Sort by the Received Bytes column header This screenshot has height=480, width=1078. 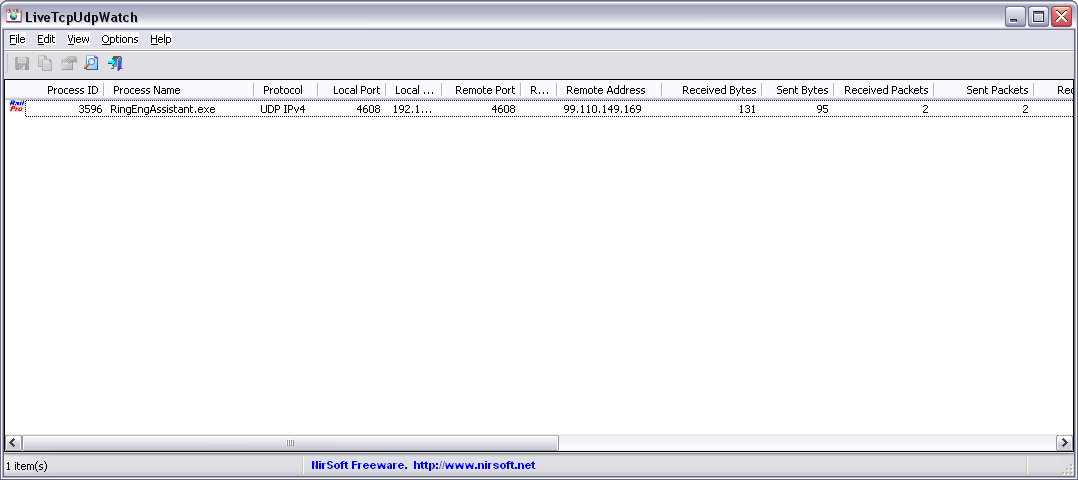pyautogui.click(x=718, y=90)
